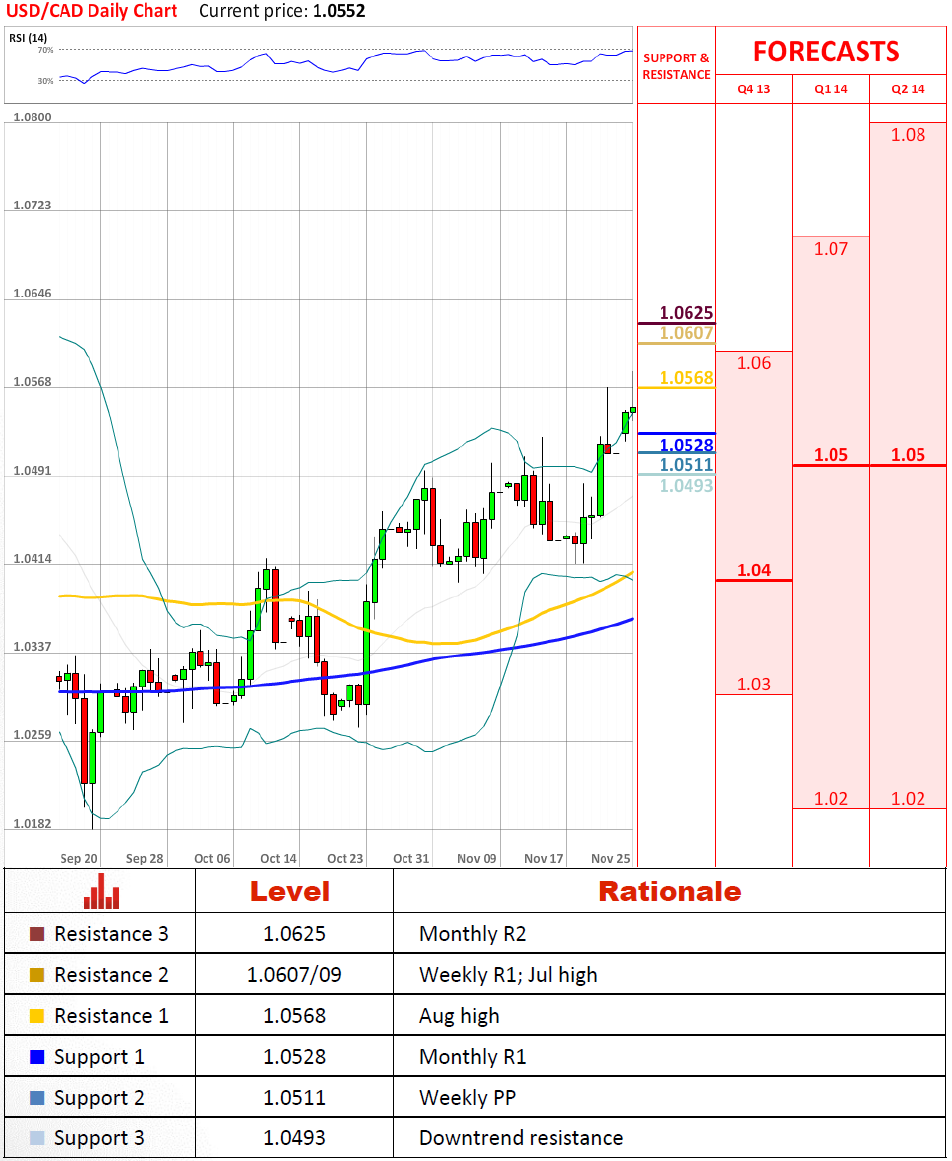Click the Support & Resistance header
952x1161 pixels.
point(676,66)
